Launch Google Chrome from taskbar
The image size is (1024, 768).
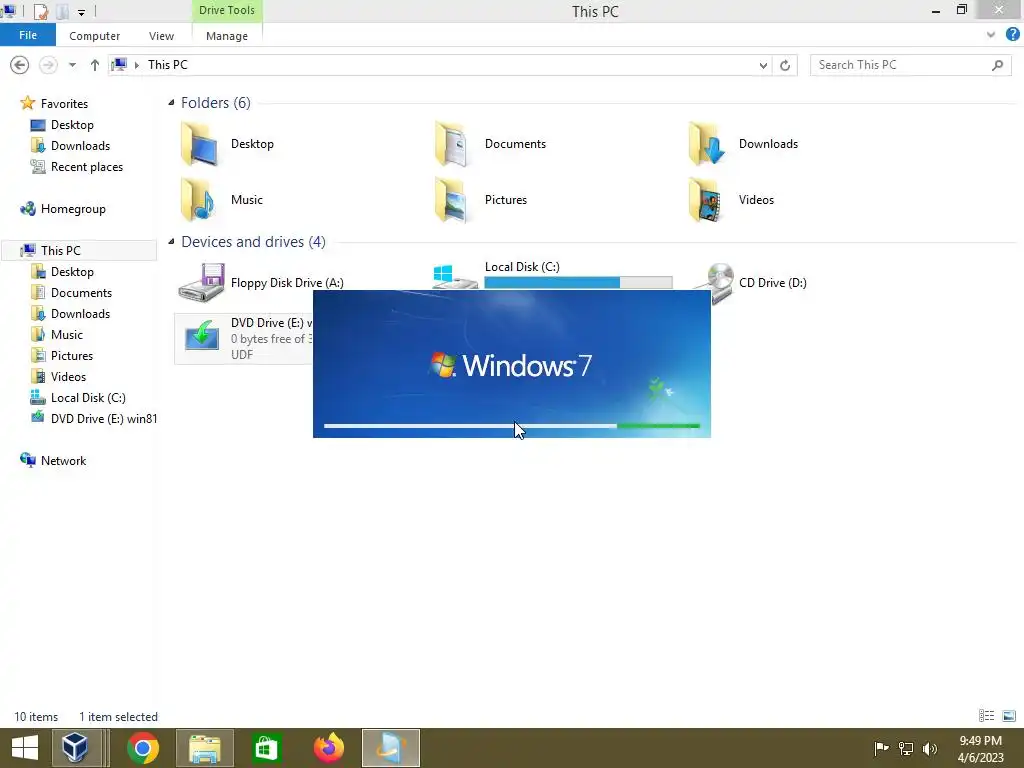coord(143,748)
